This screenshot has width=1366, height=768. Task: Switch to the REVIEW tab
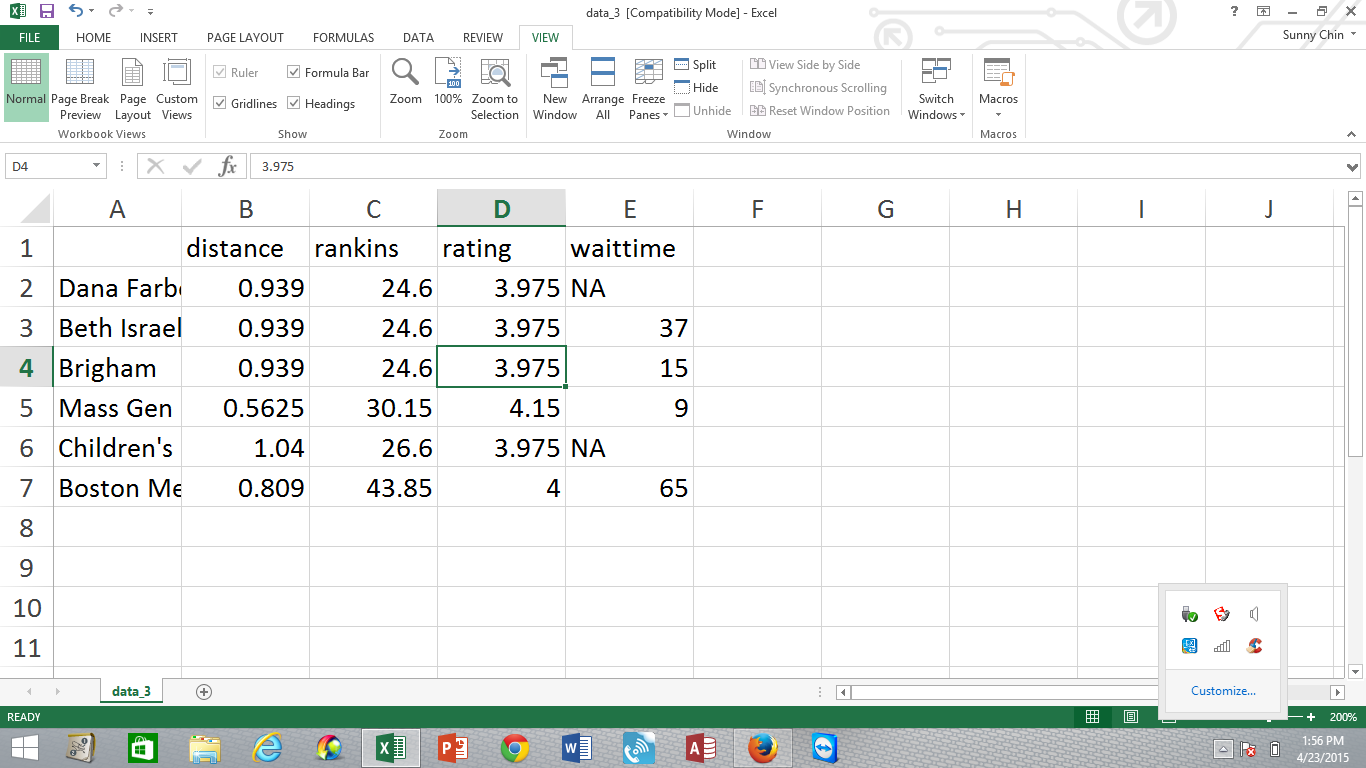[x=483, y=38]
